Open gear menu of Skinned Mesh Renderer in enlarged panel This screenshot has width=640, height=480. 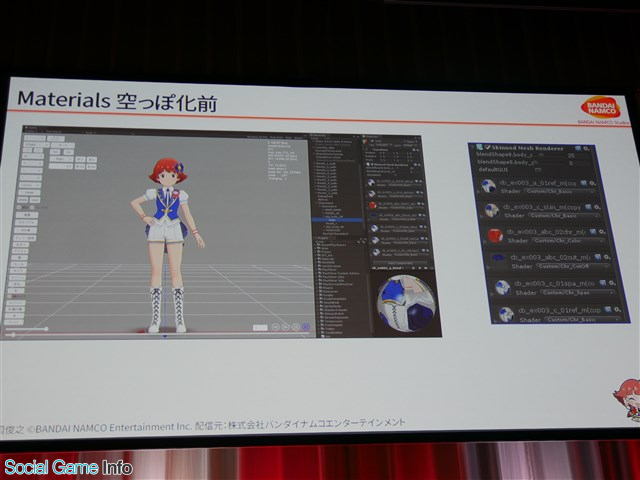pos(587,149)
